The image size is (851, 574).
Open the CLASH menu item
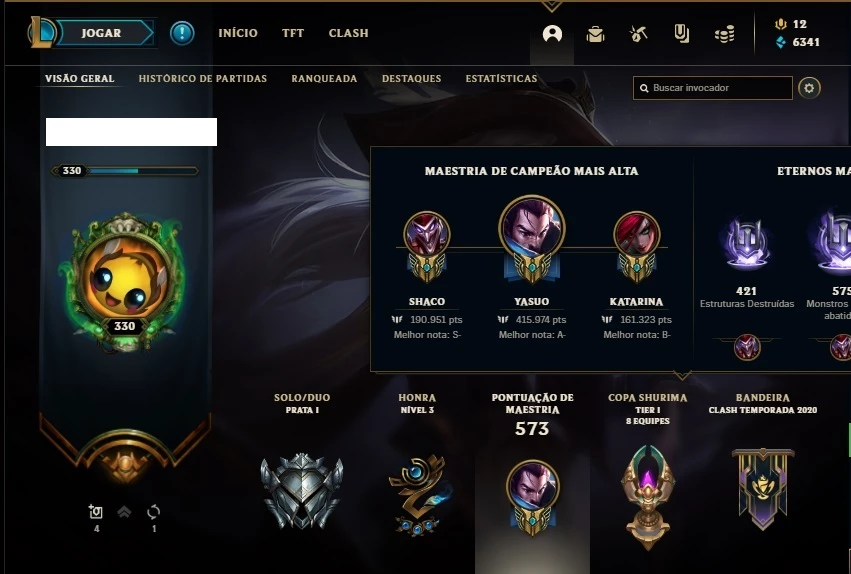[x=348, y=33]
